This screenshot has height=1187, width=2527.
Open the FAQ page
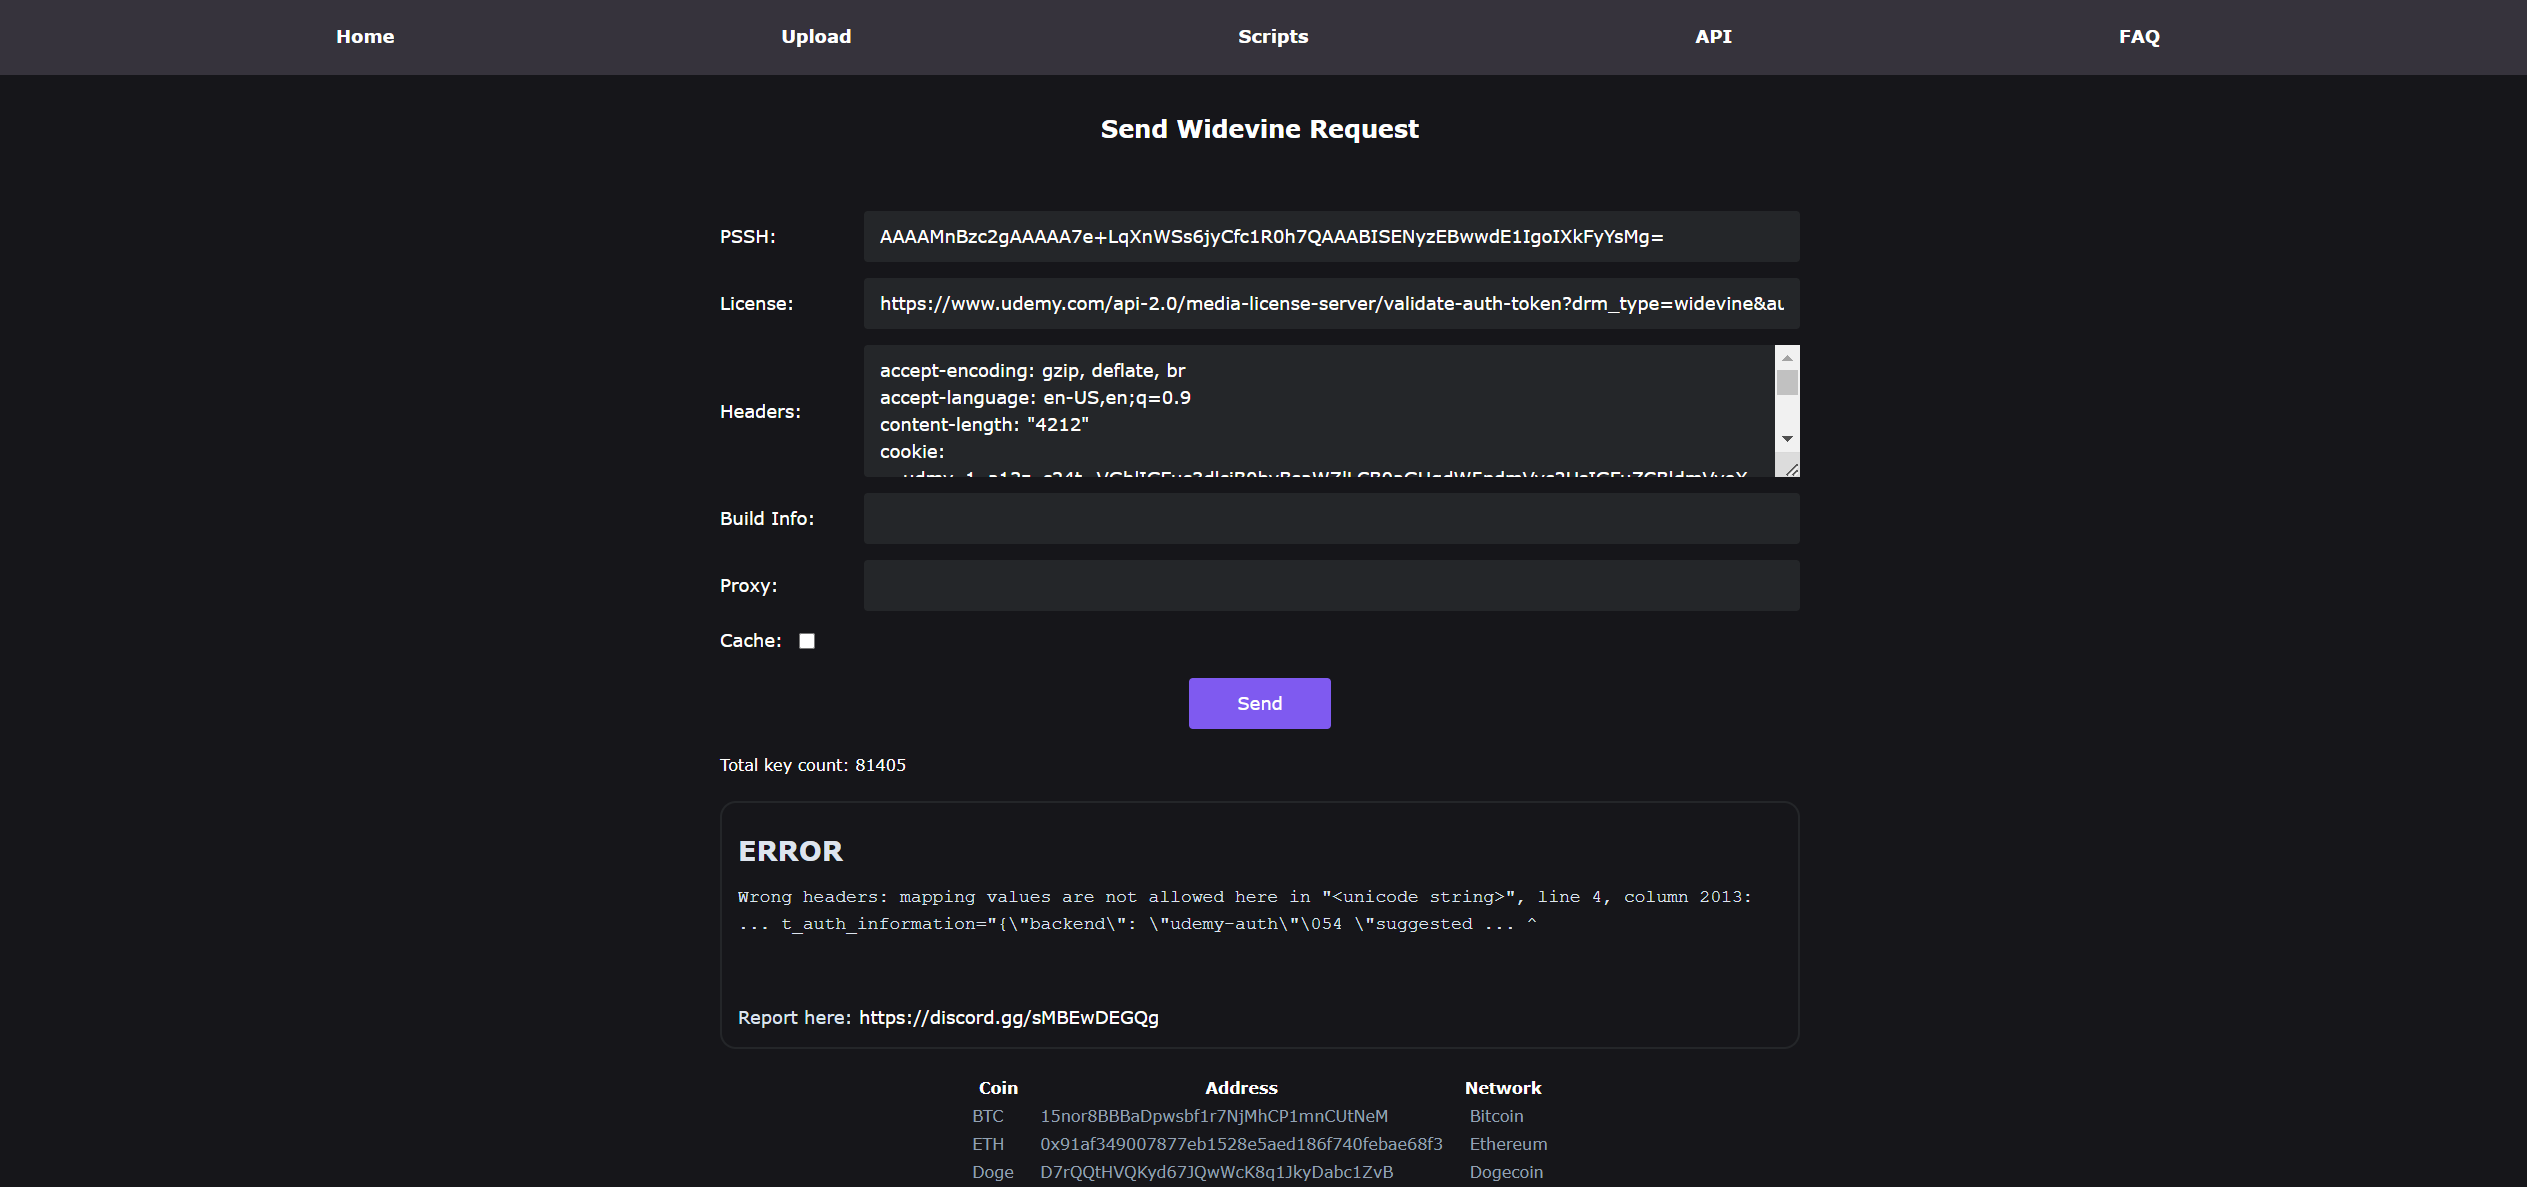[x=2139, y=37]
